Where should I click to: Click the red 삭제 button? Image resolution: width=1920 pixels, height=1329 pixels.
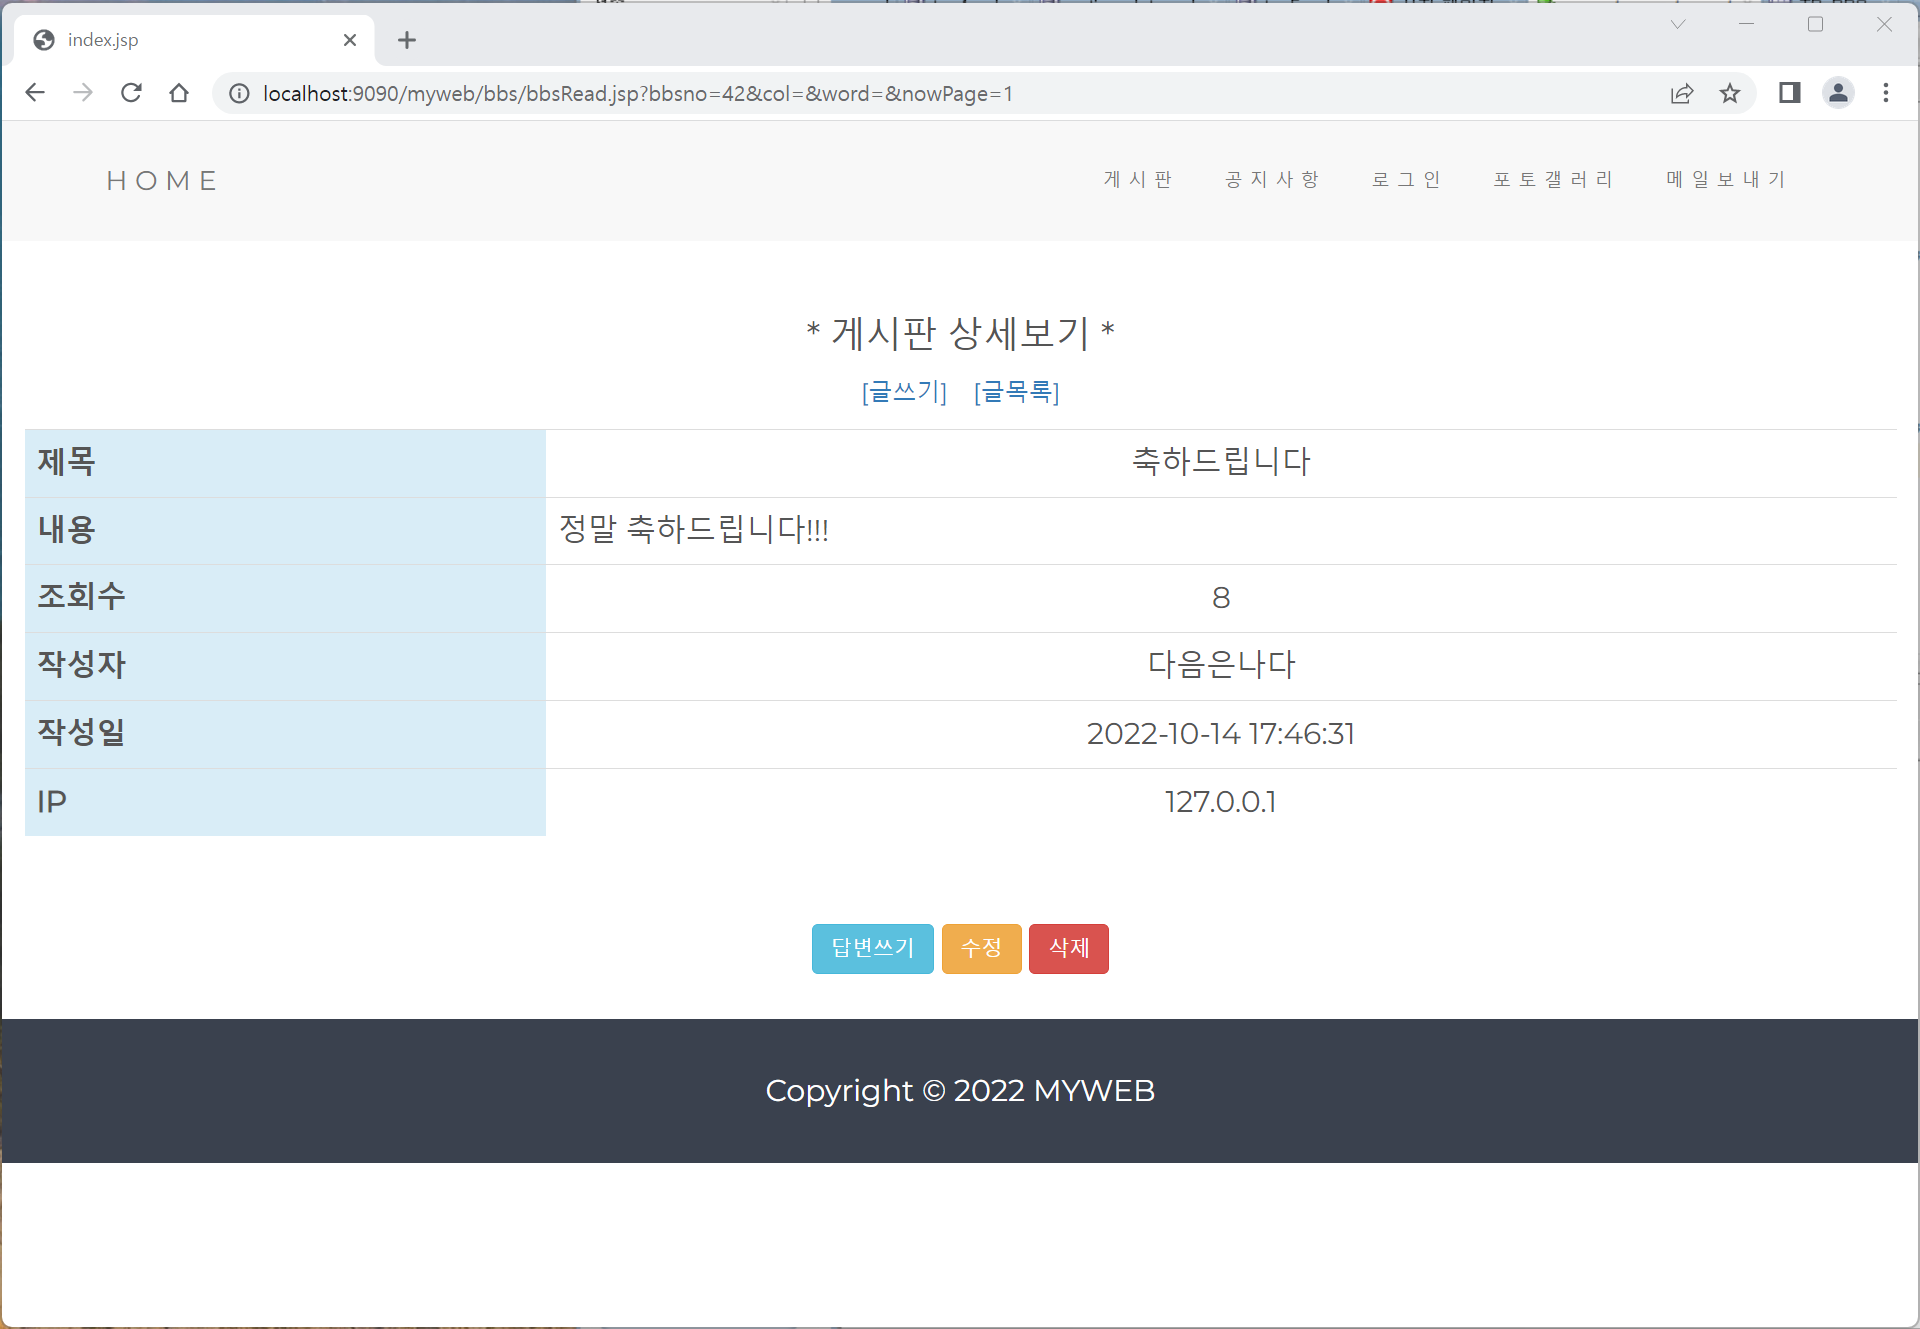(x=1068, y=948)
